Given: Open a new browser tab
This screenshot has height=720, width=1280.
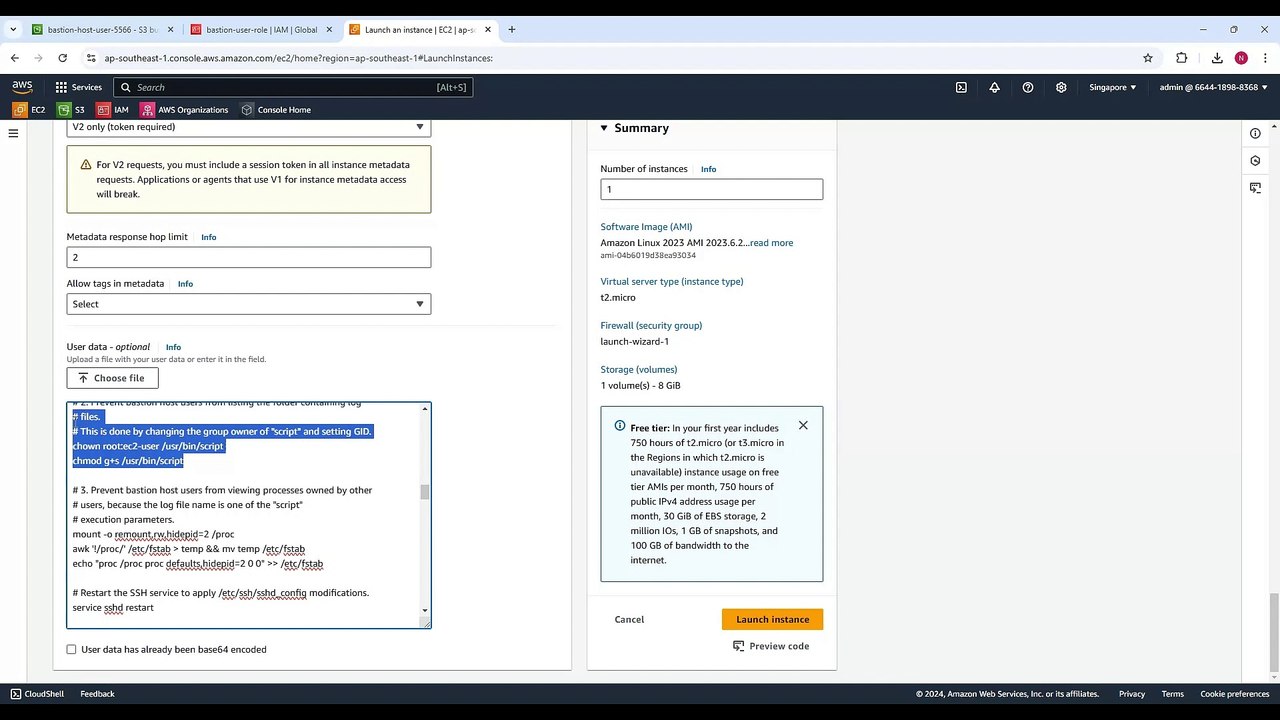Looking at the screenshot, I should [511, 30].
